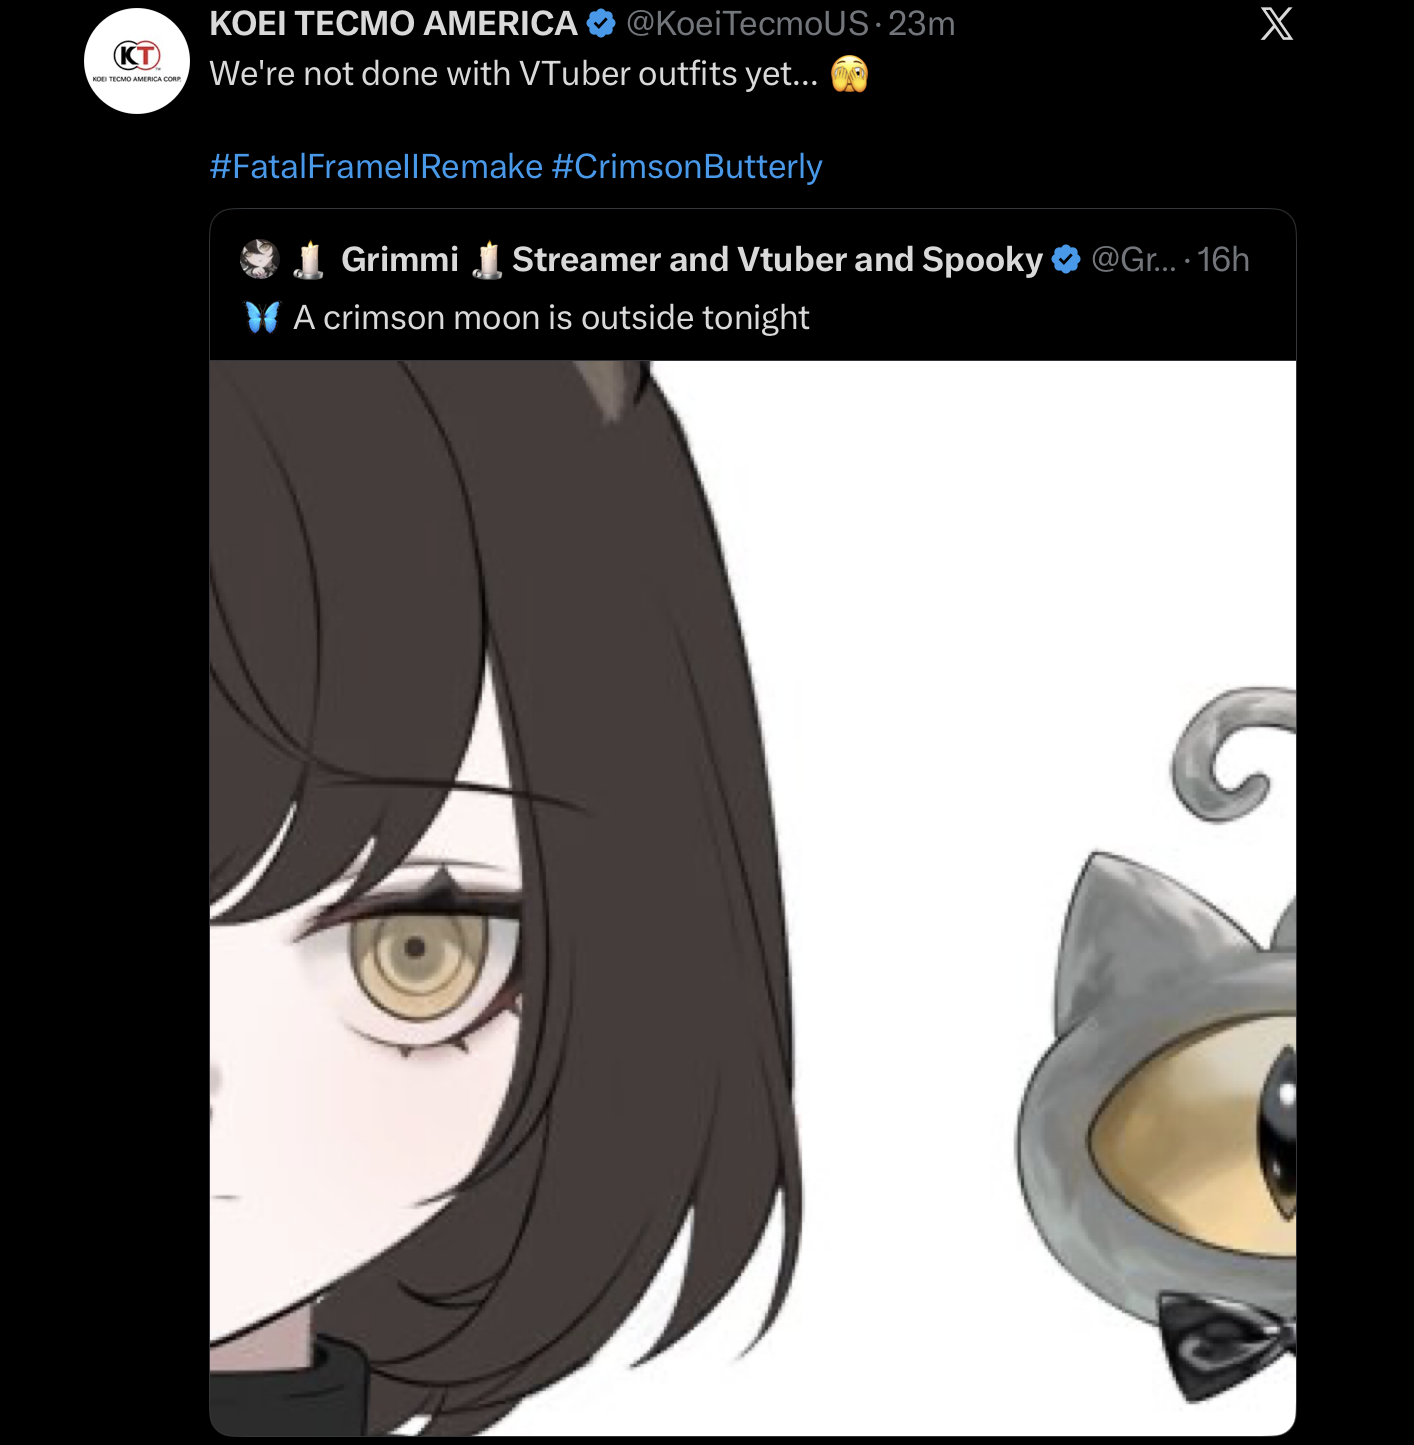This screenshot has height=1445, width=1414.
Task: Click the candle emoji after Grimmi
Action: coord(487,260)
